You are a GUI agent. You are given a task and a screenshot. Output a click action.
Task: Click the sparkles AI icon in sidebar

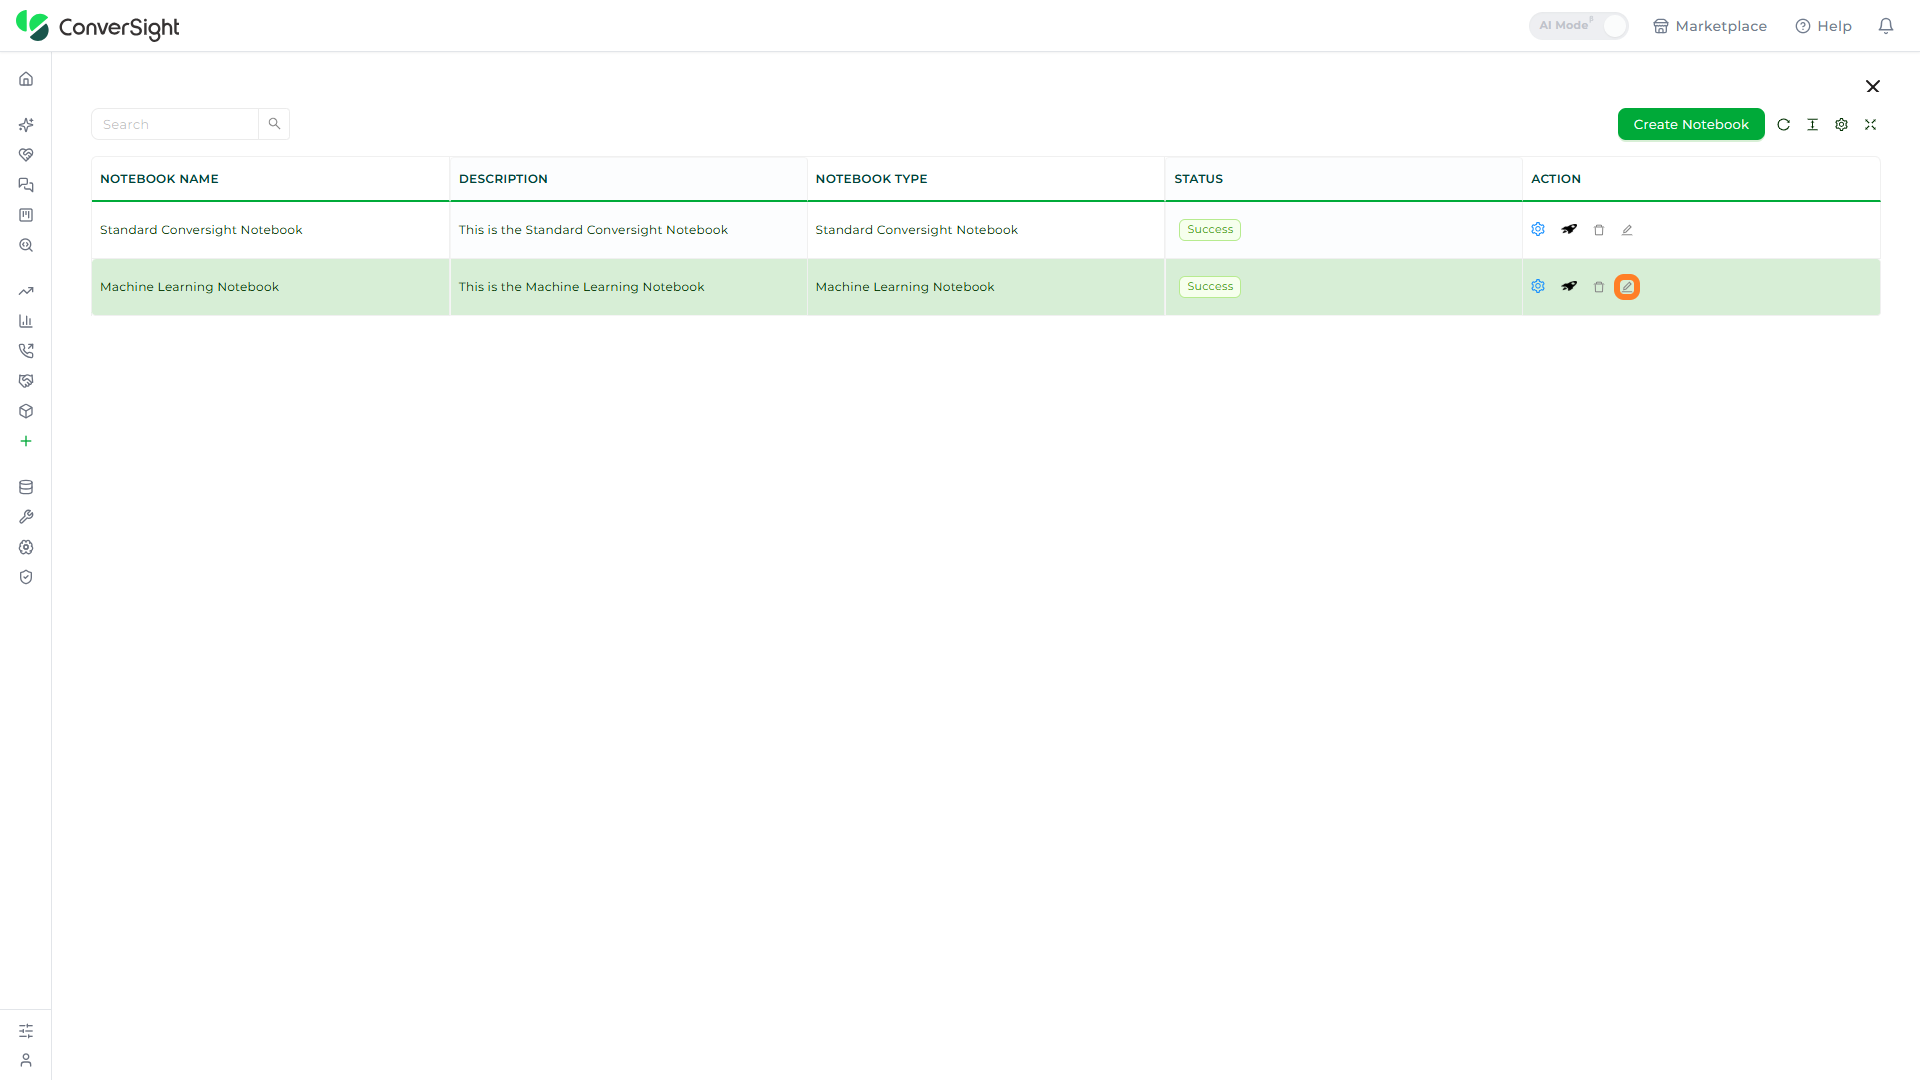pyautogui.click(x=26, y=125)
